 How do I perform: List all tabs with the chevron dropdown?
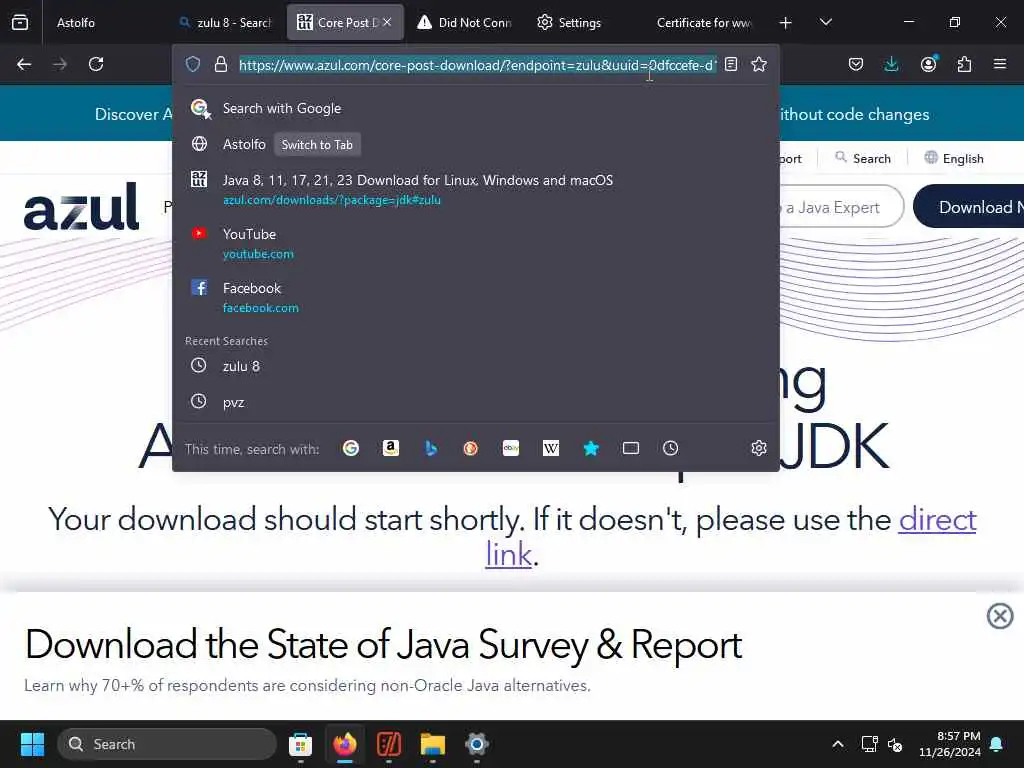tap(825, 23)
